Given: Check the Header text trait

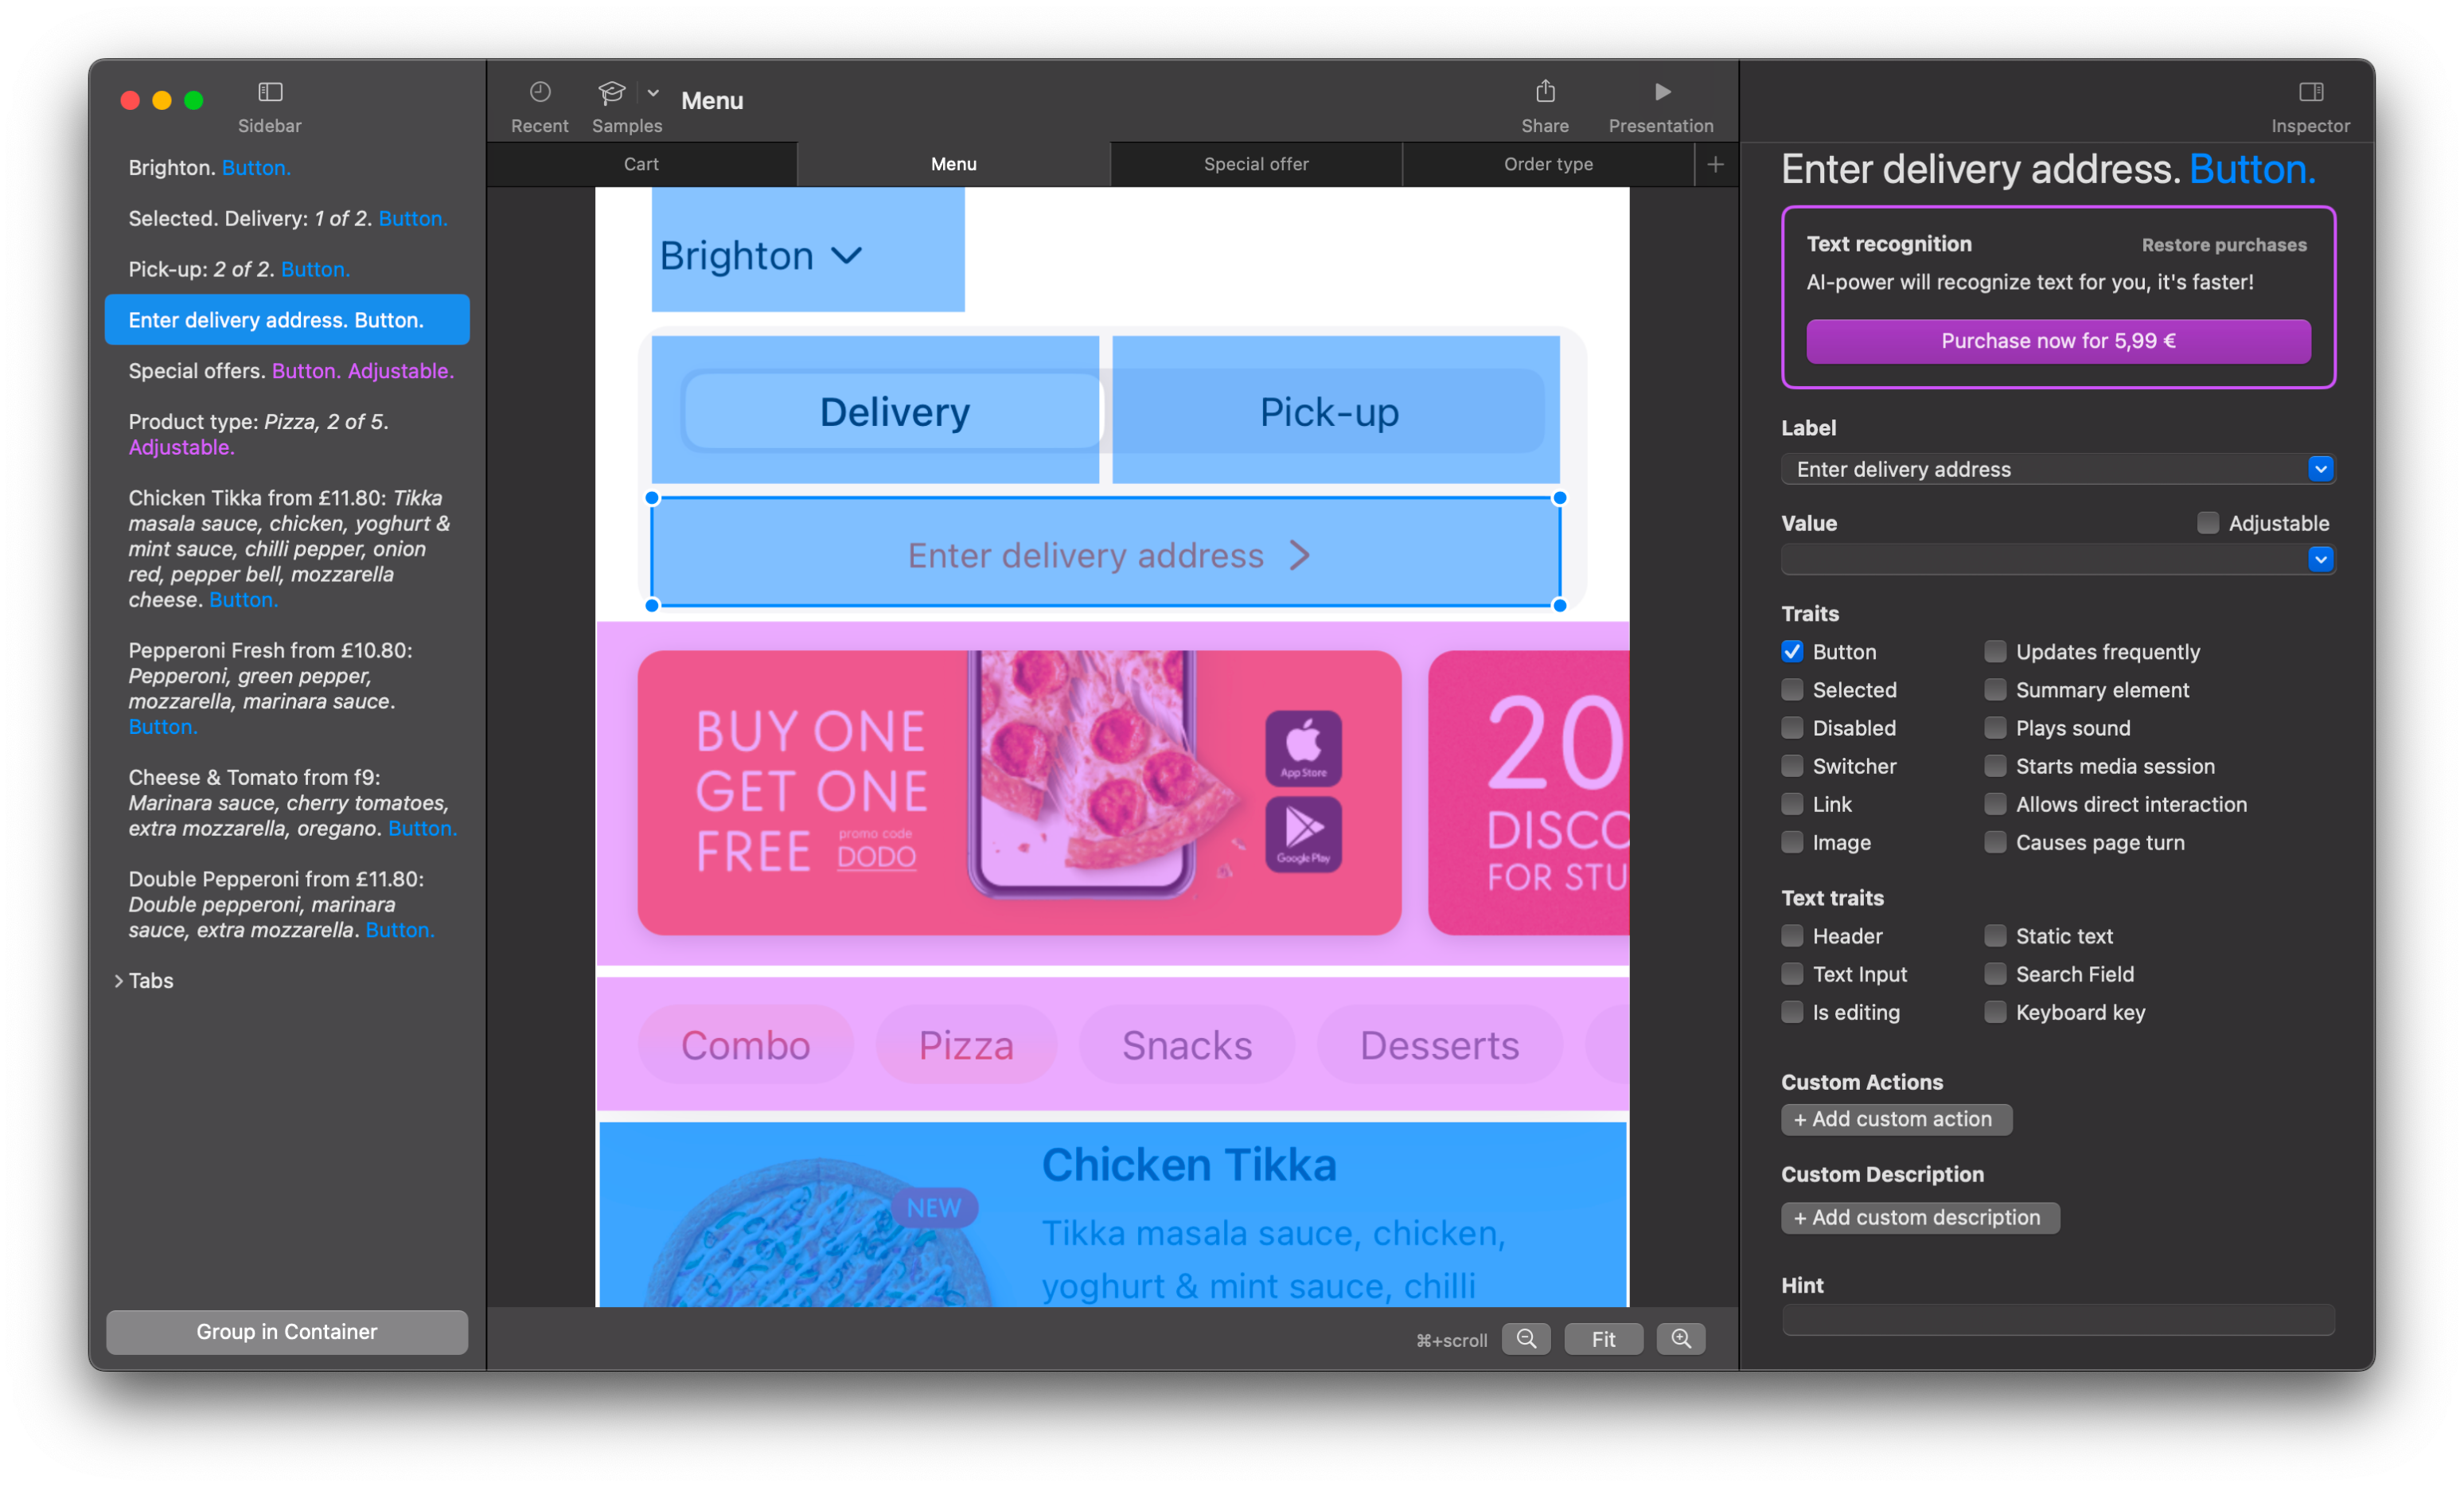Looking at the screenshot, I should click(1792, 936).
